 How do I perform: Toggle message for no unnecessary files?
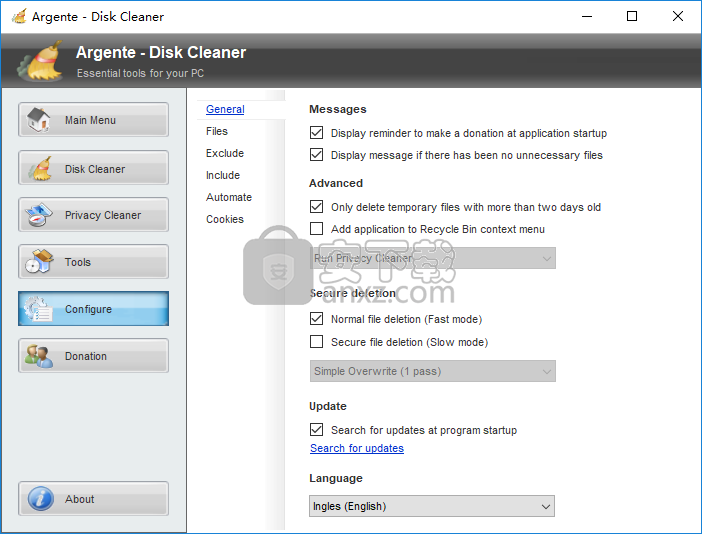317,154
